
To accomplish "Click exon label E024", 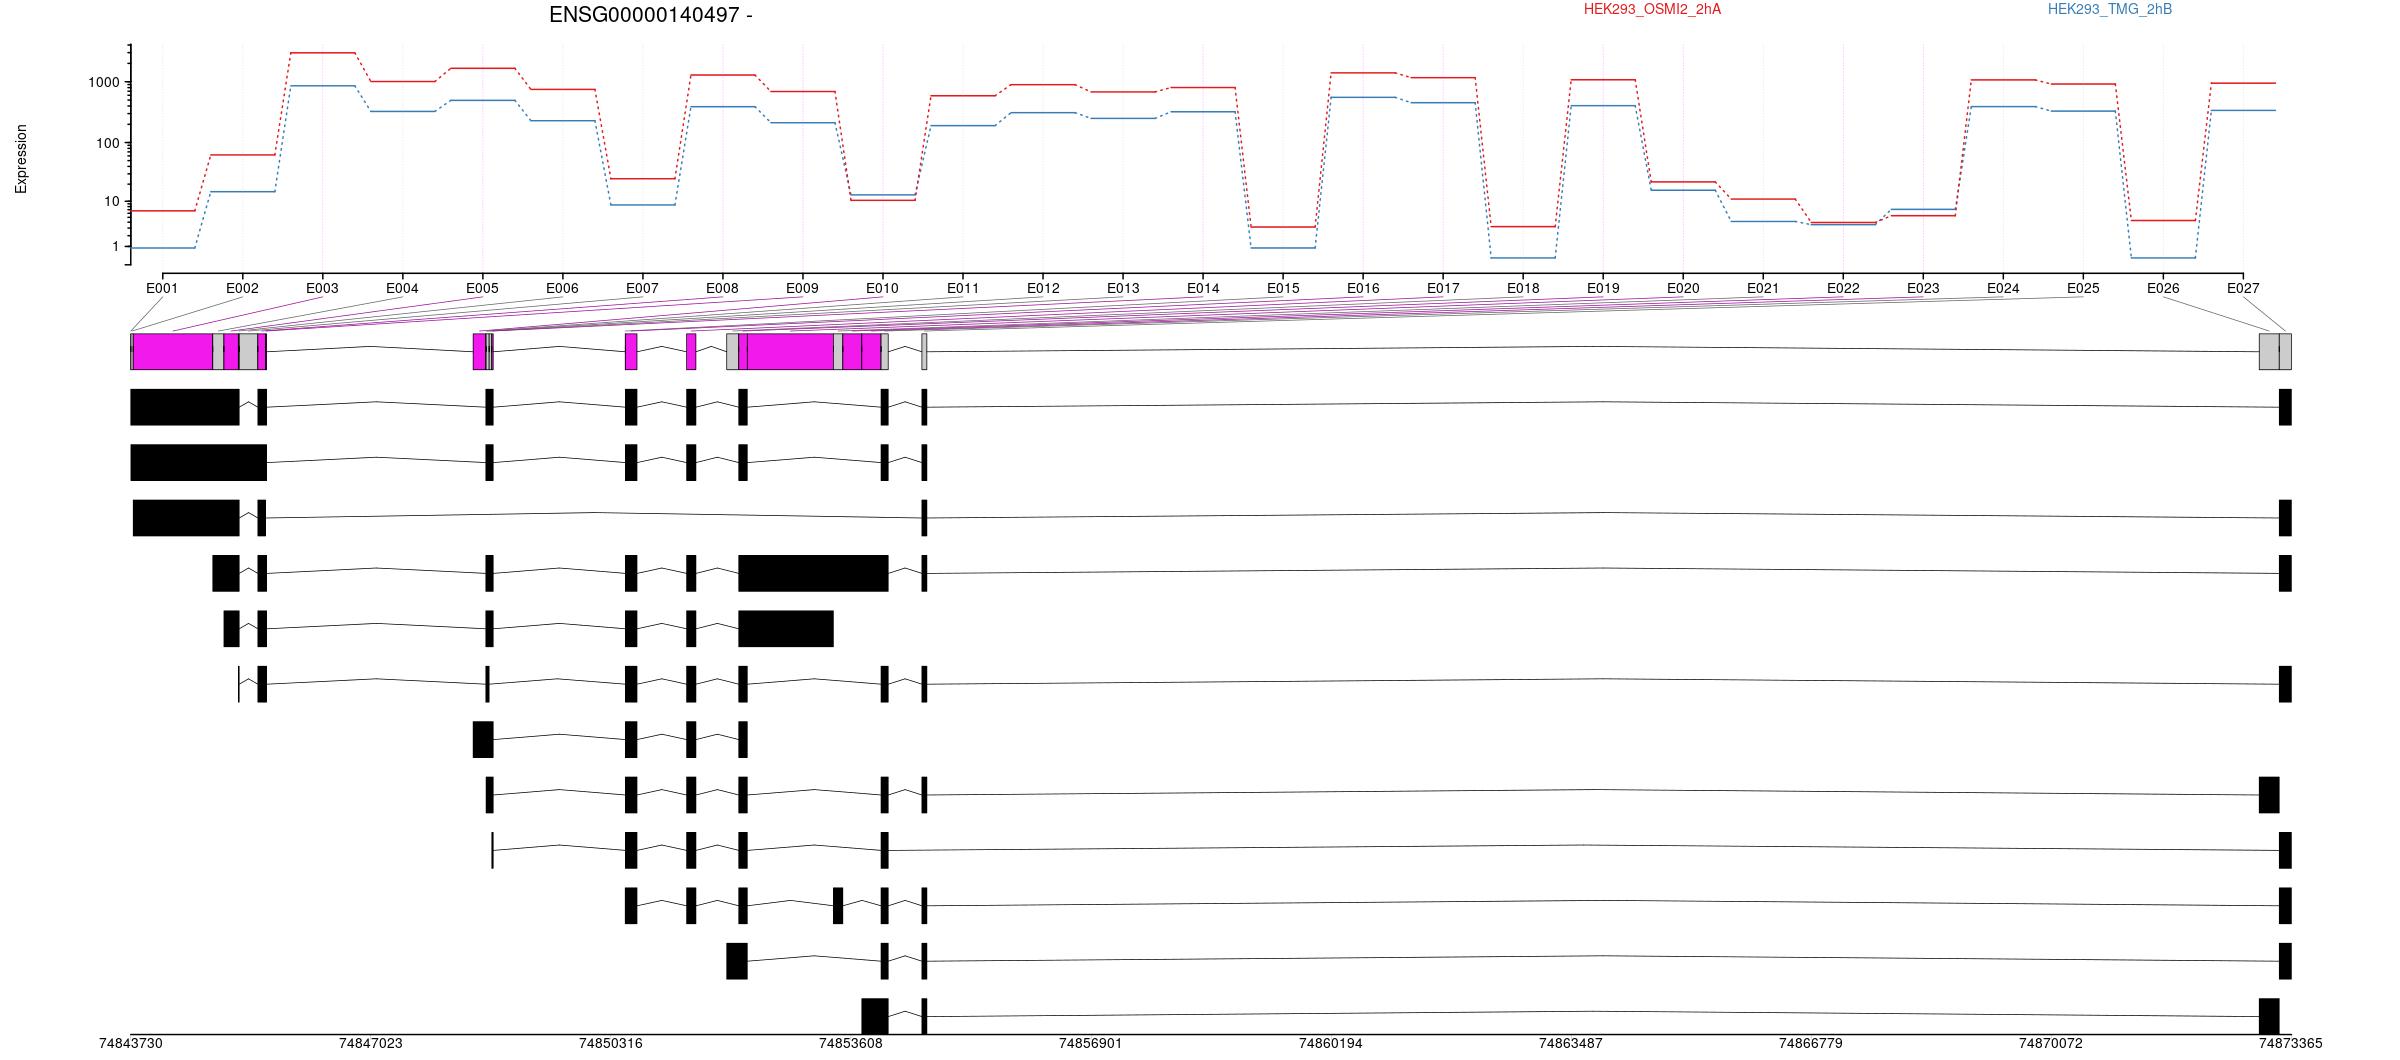I will (x=2003, y=288).
